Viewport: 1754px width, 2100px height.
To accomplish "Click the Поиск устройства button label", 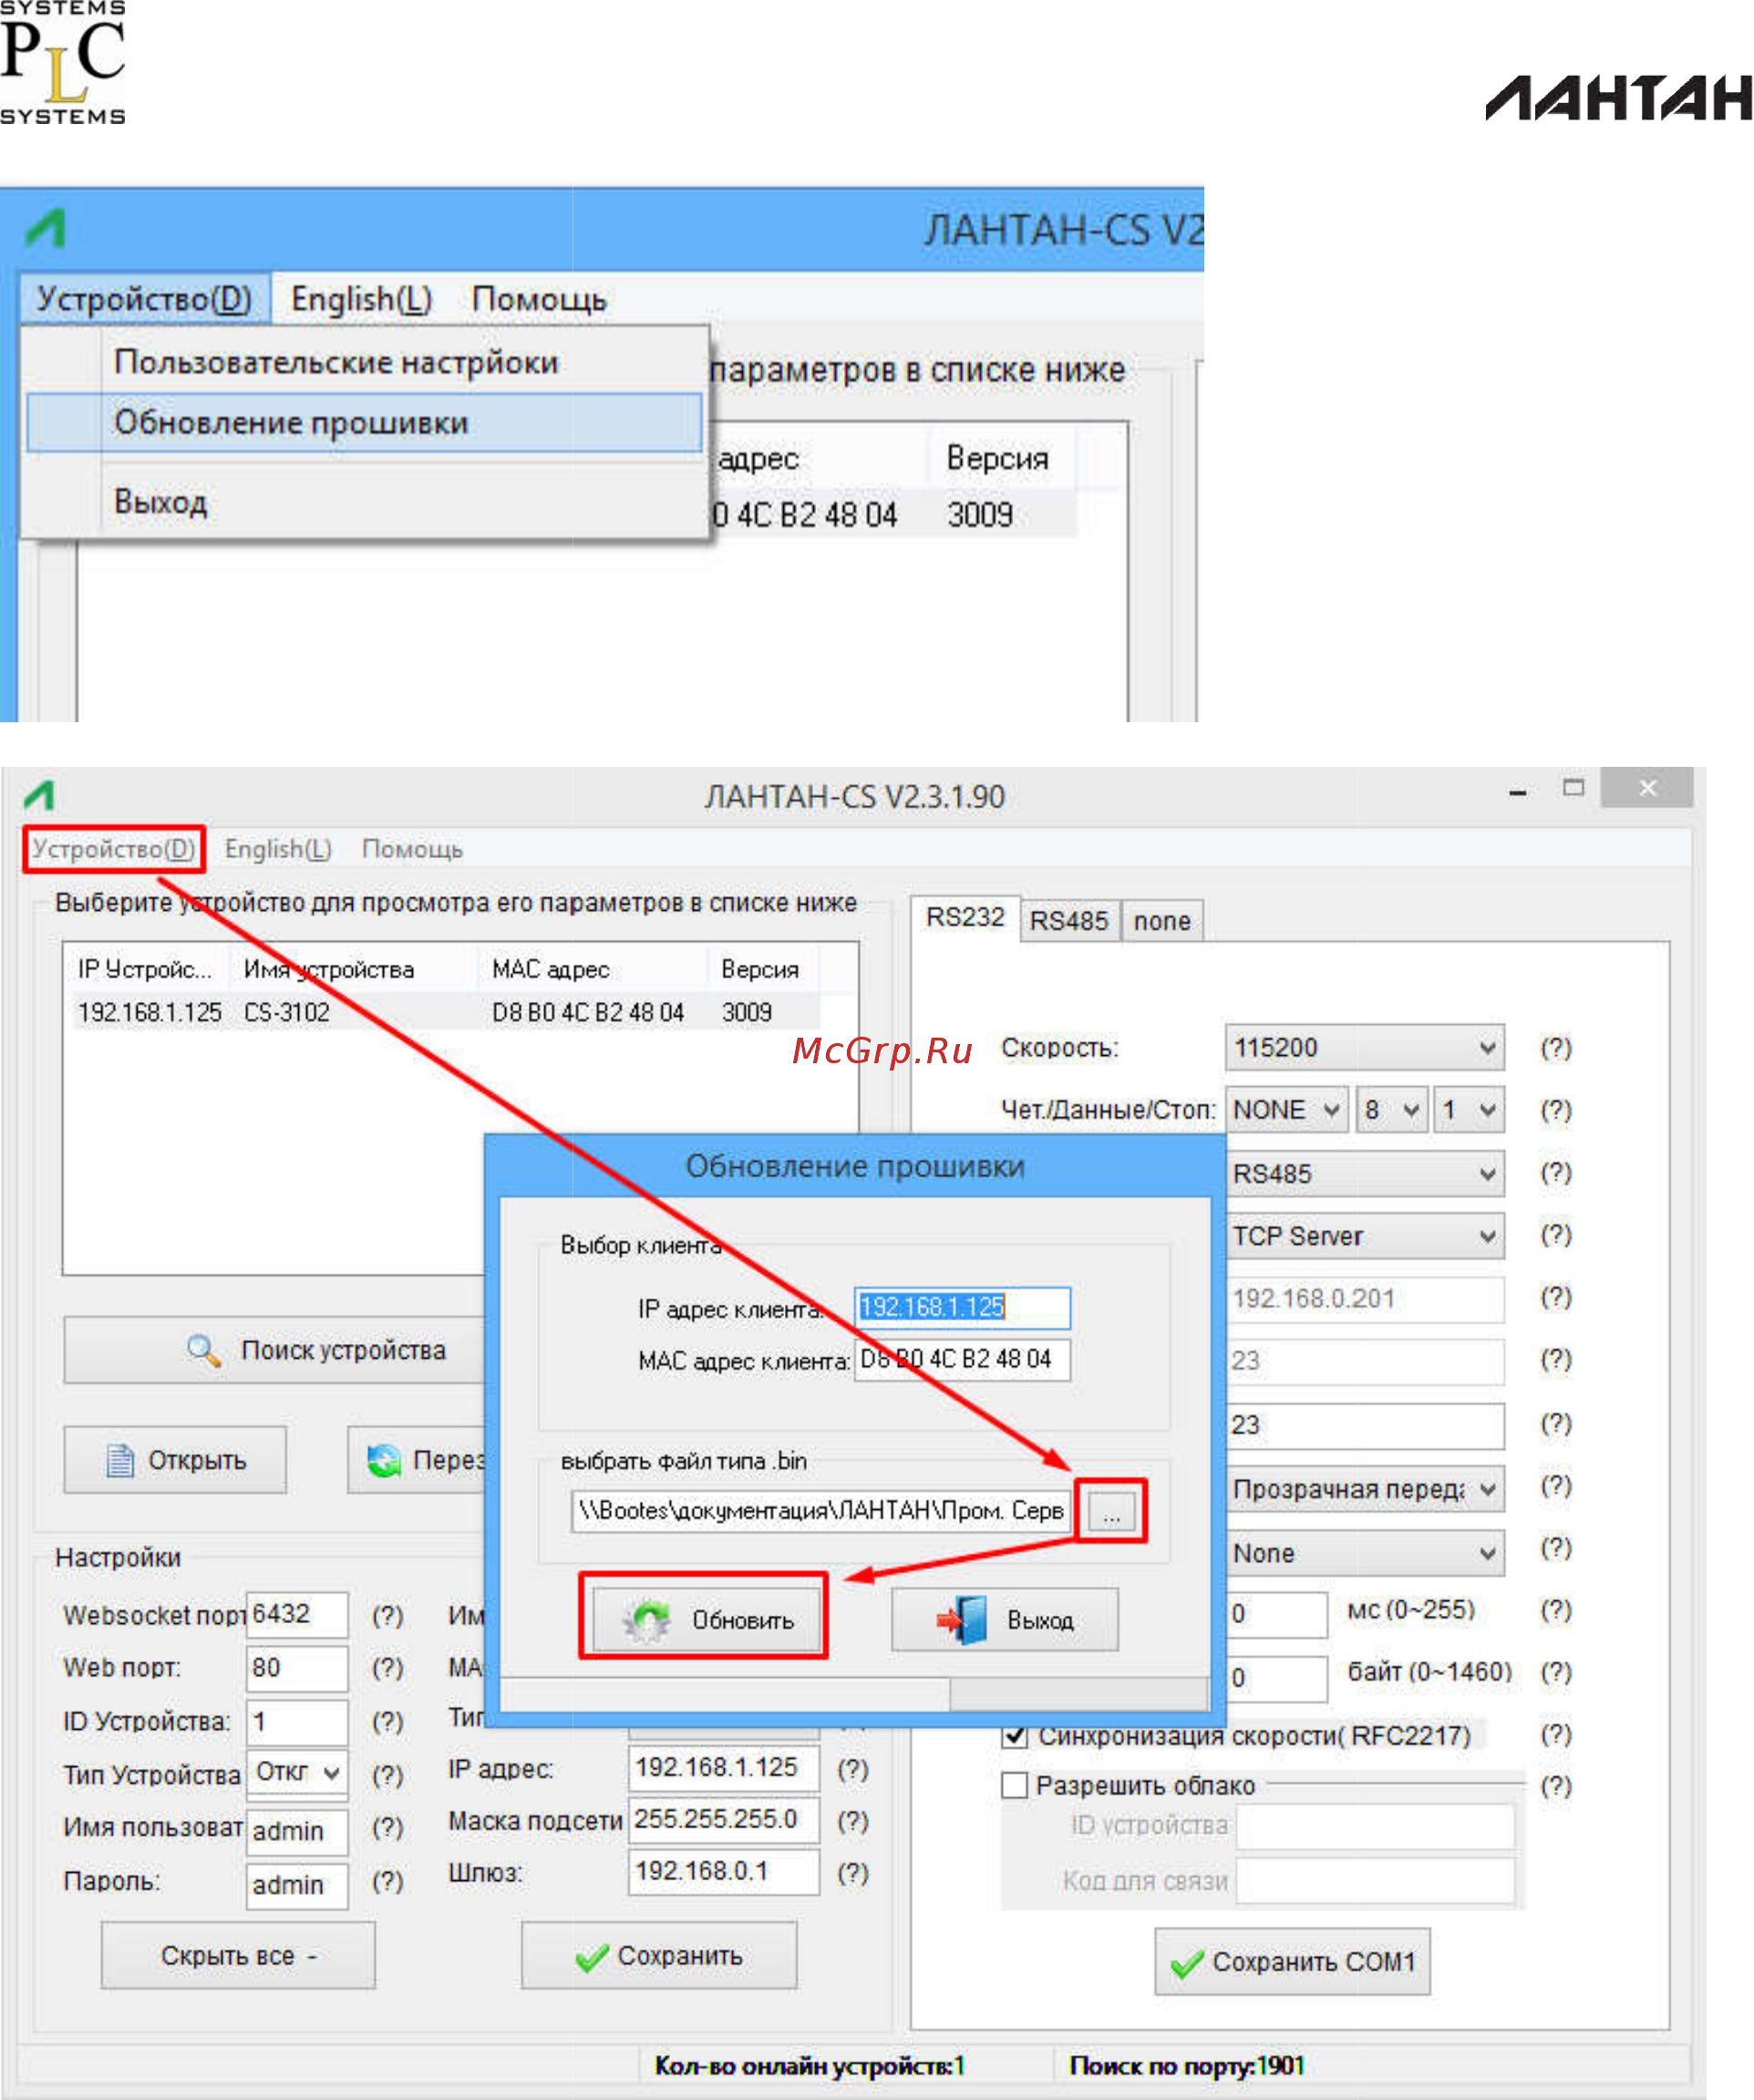I will tap(343, 1350).
